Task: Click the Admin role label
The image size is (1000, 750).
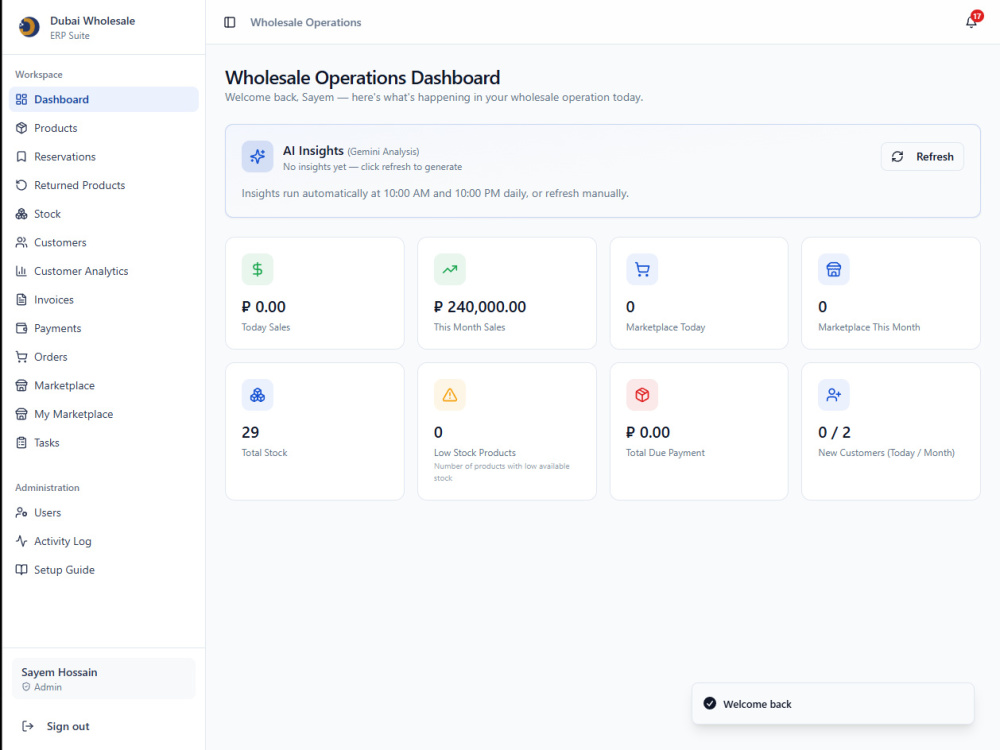Action: pyautogui.click(x=48, y=687)
